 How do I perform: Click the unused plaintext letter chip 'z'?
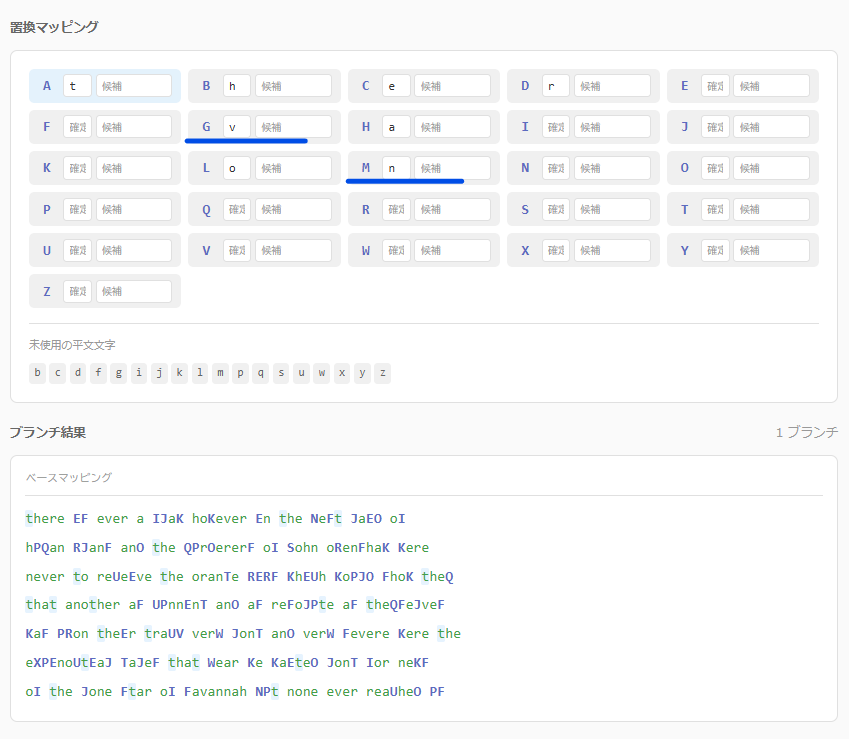pos(382,373)
